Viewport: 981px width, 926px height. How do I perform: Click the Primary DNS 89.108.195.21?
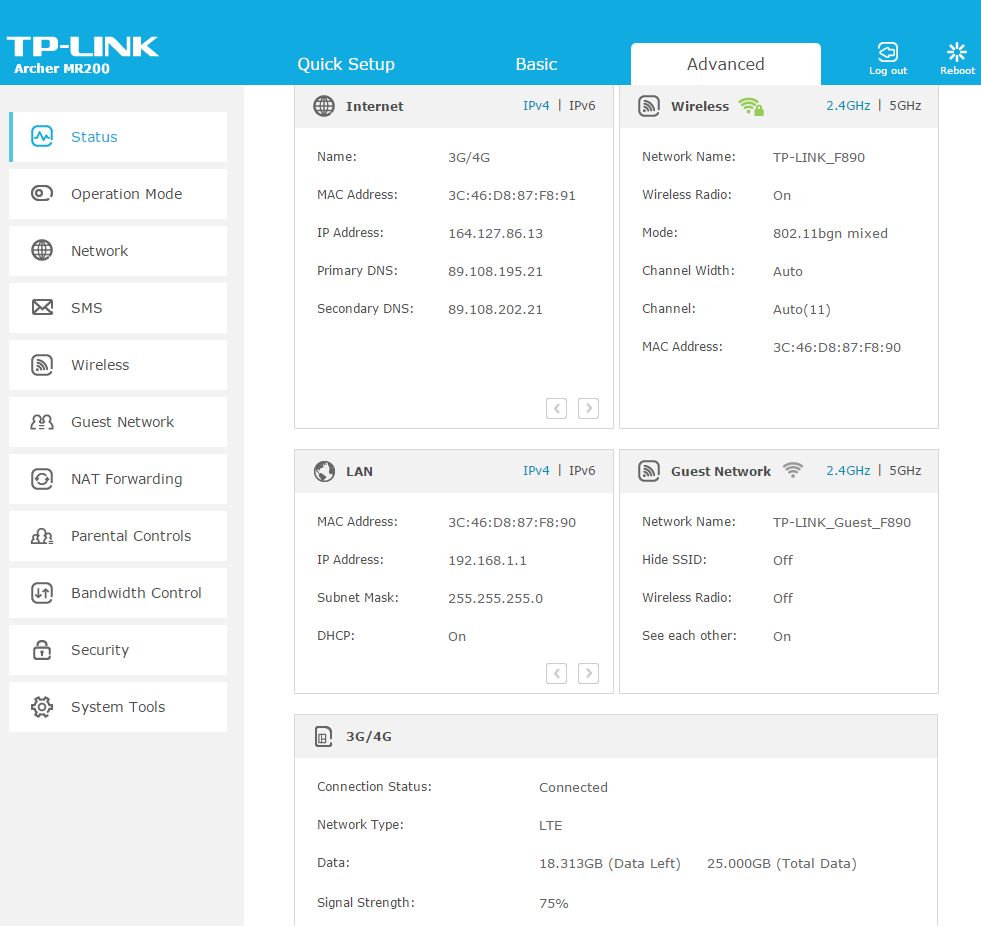tap(496, 272)
